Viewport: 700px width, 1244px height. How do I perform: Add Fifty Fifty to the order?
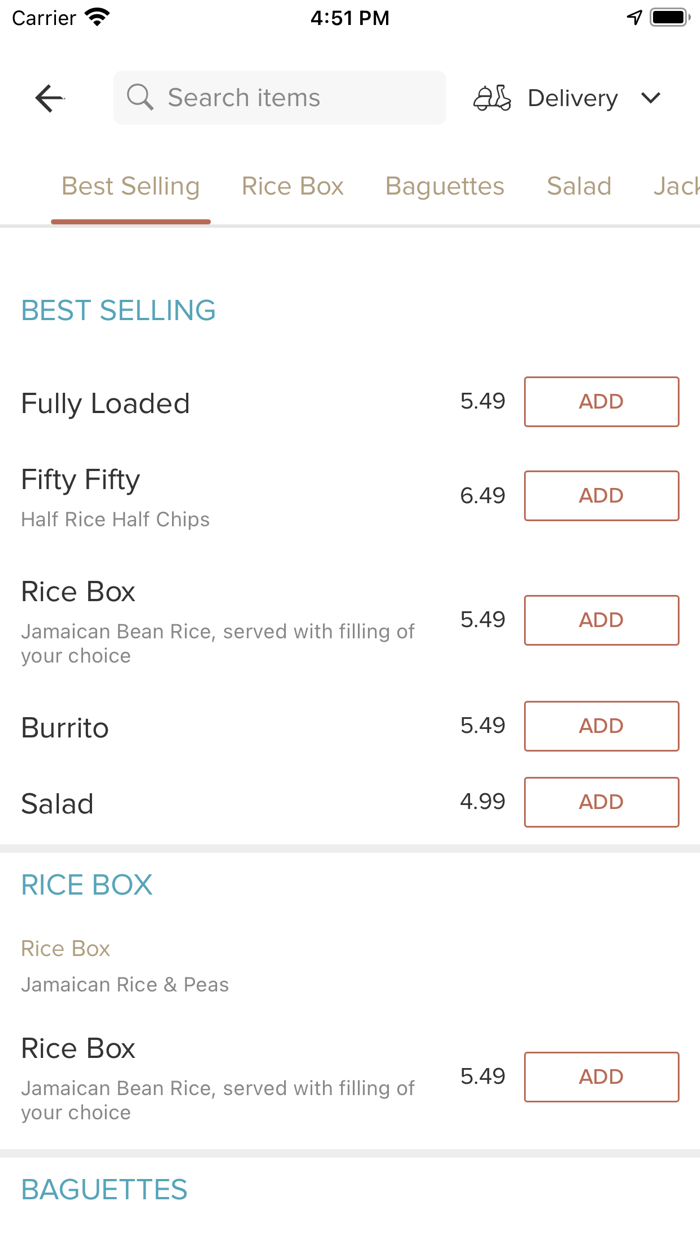(602, 496)
